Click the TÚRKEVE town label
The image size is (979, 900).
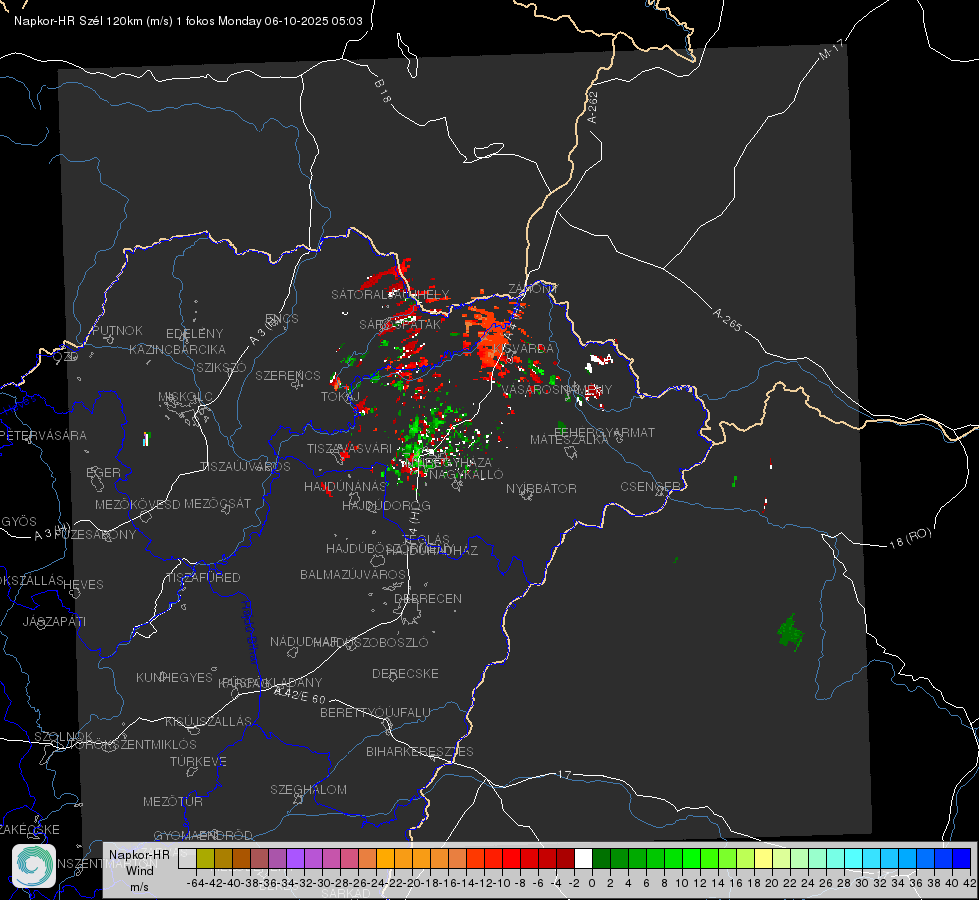[199, 761]
